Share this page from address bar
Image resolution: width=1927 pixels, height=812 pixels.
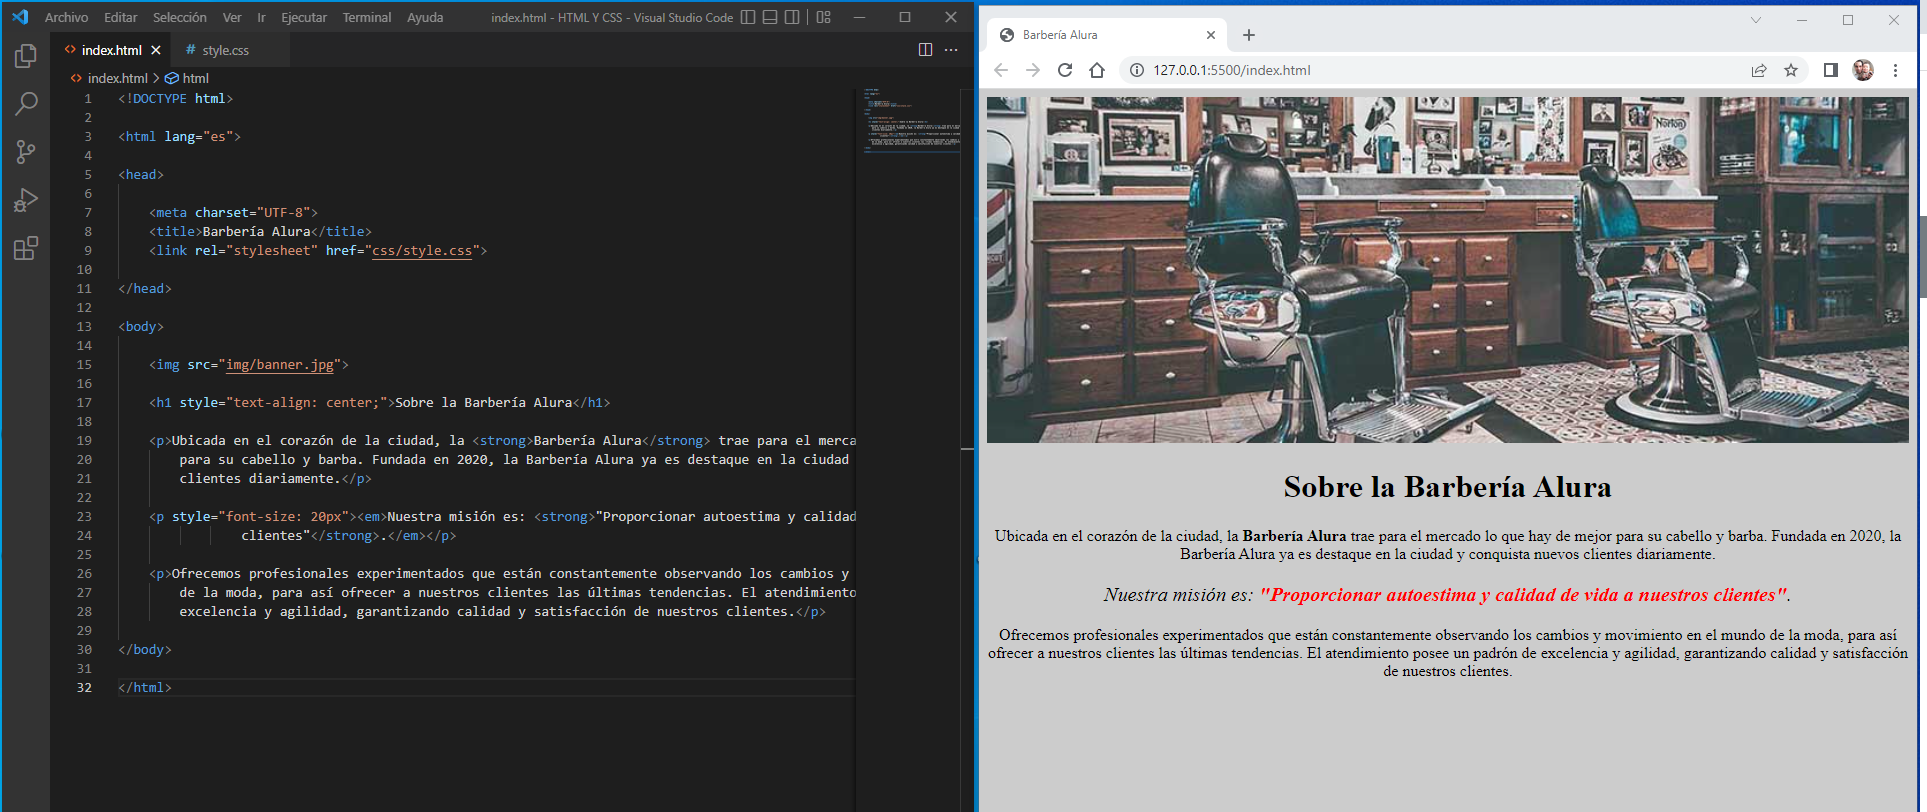(x=1759, y=70)
